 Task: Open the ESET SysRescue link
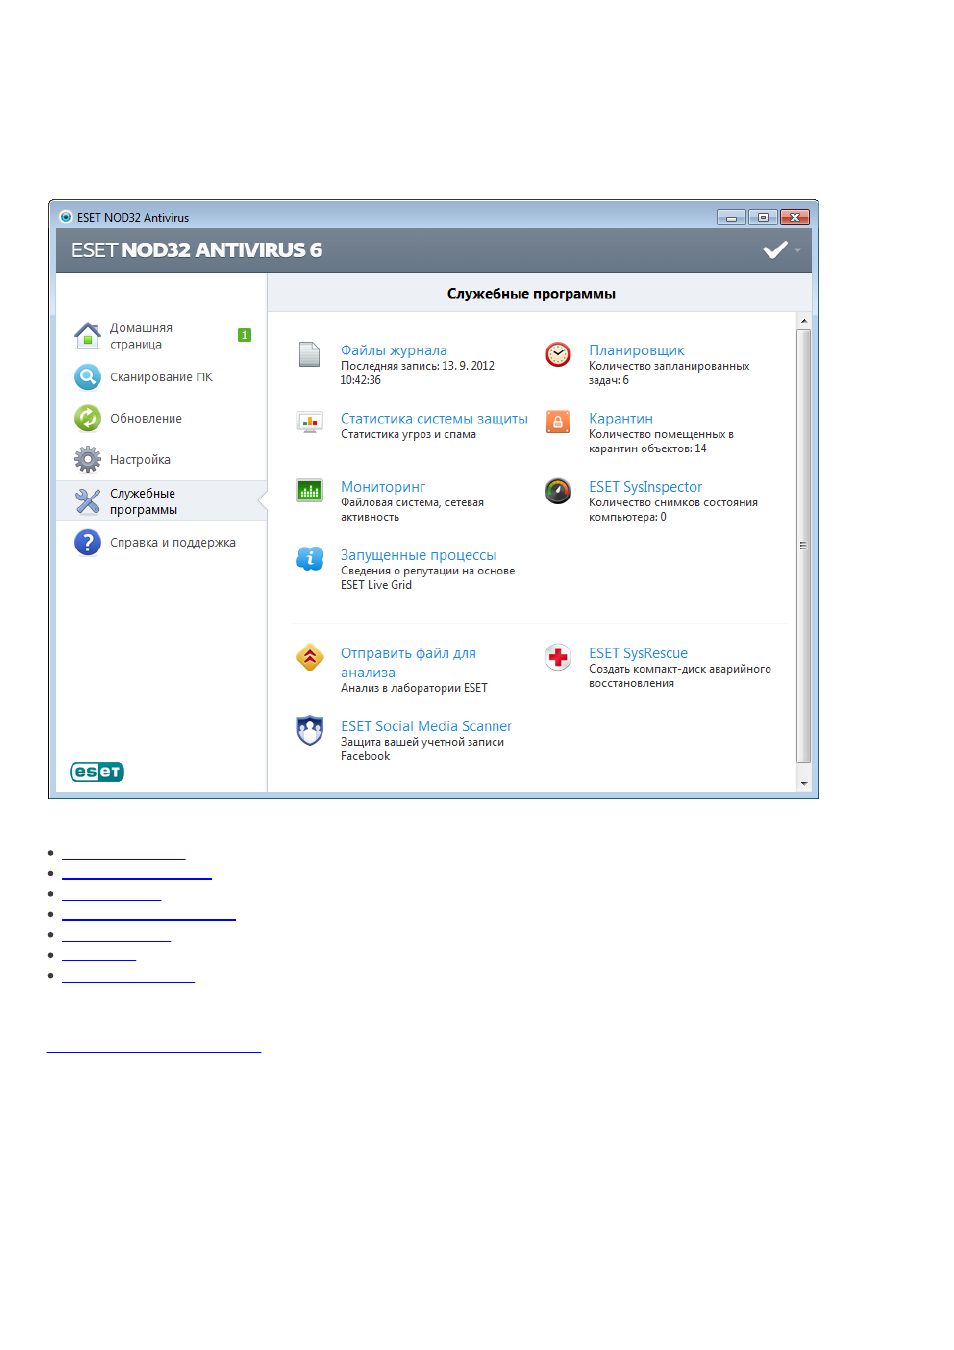tap(638, 653)
